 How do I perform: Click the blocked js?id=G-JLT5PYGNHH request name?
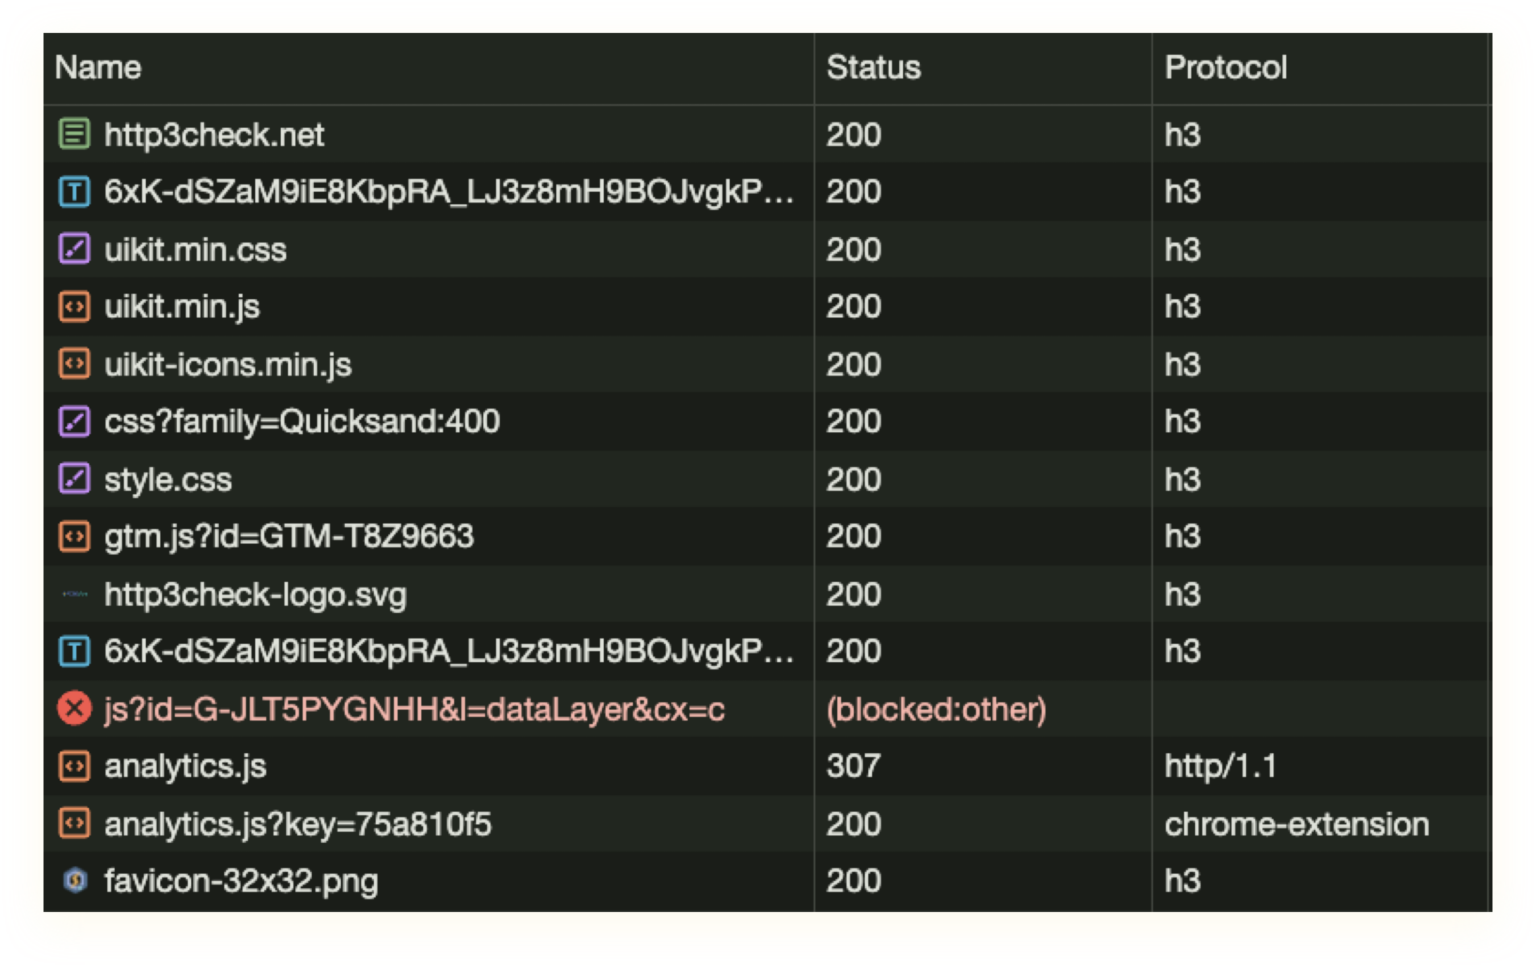point(414,708)
